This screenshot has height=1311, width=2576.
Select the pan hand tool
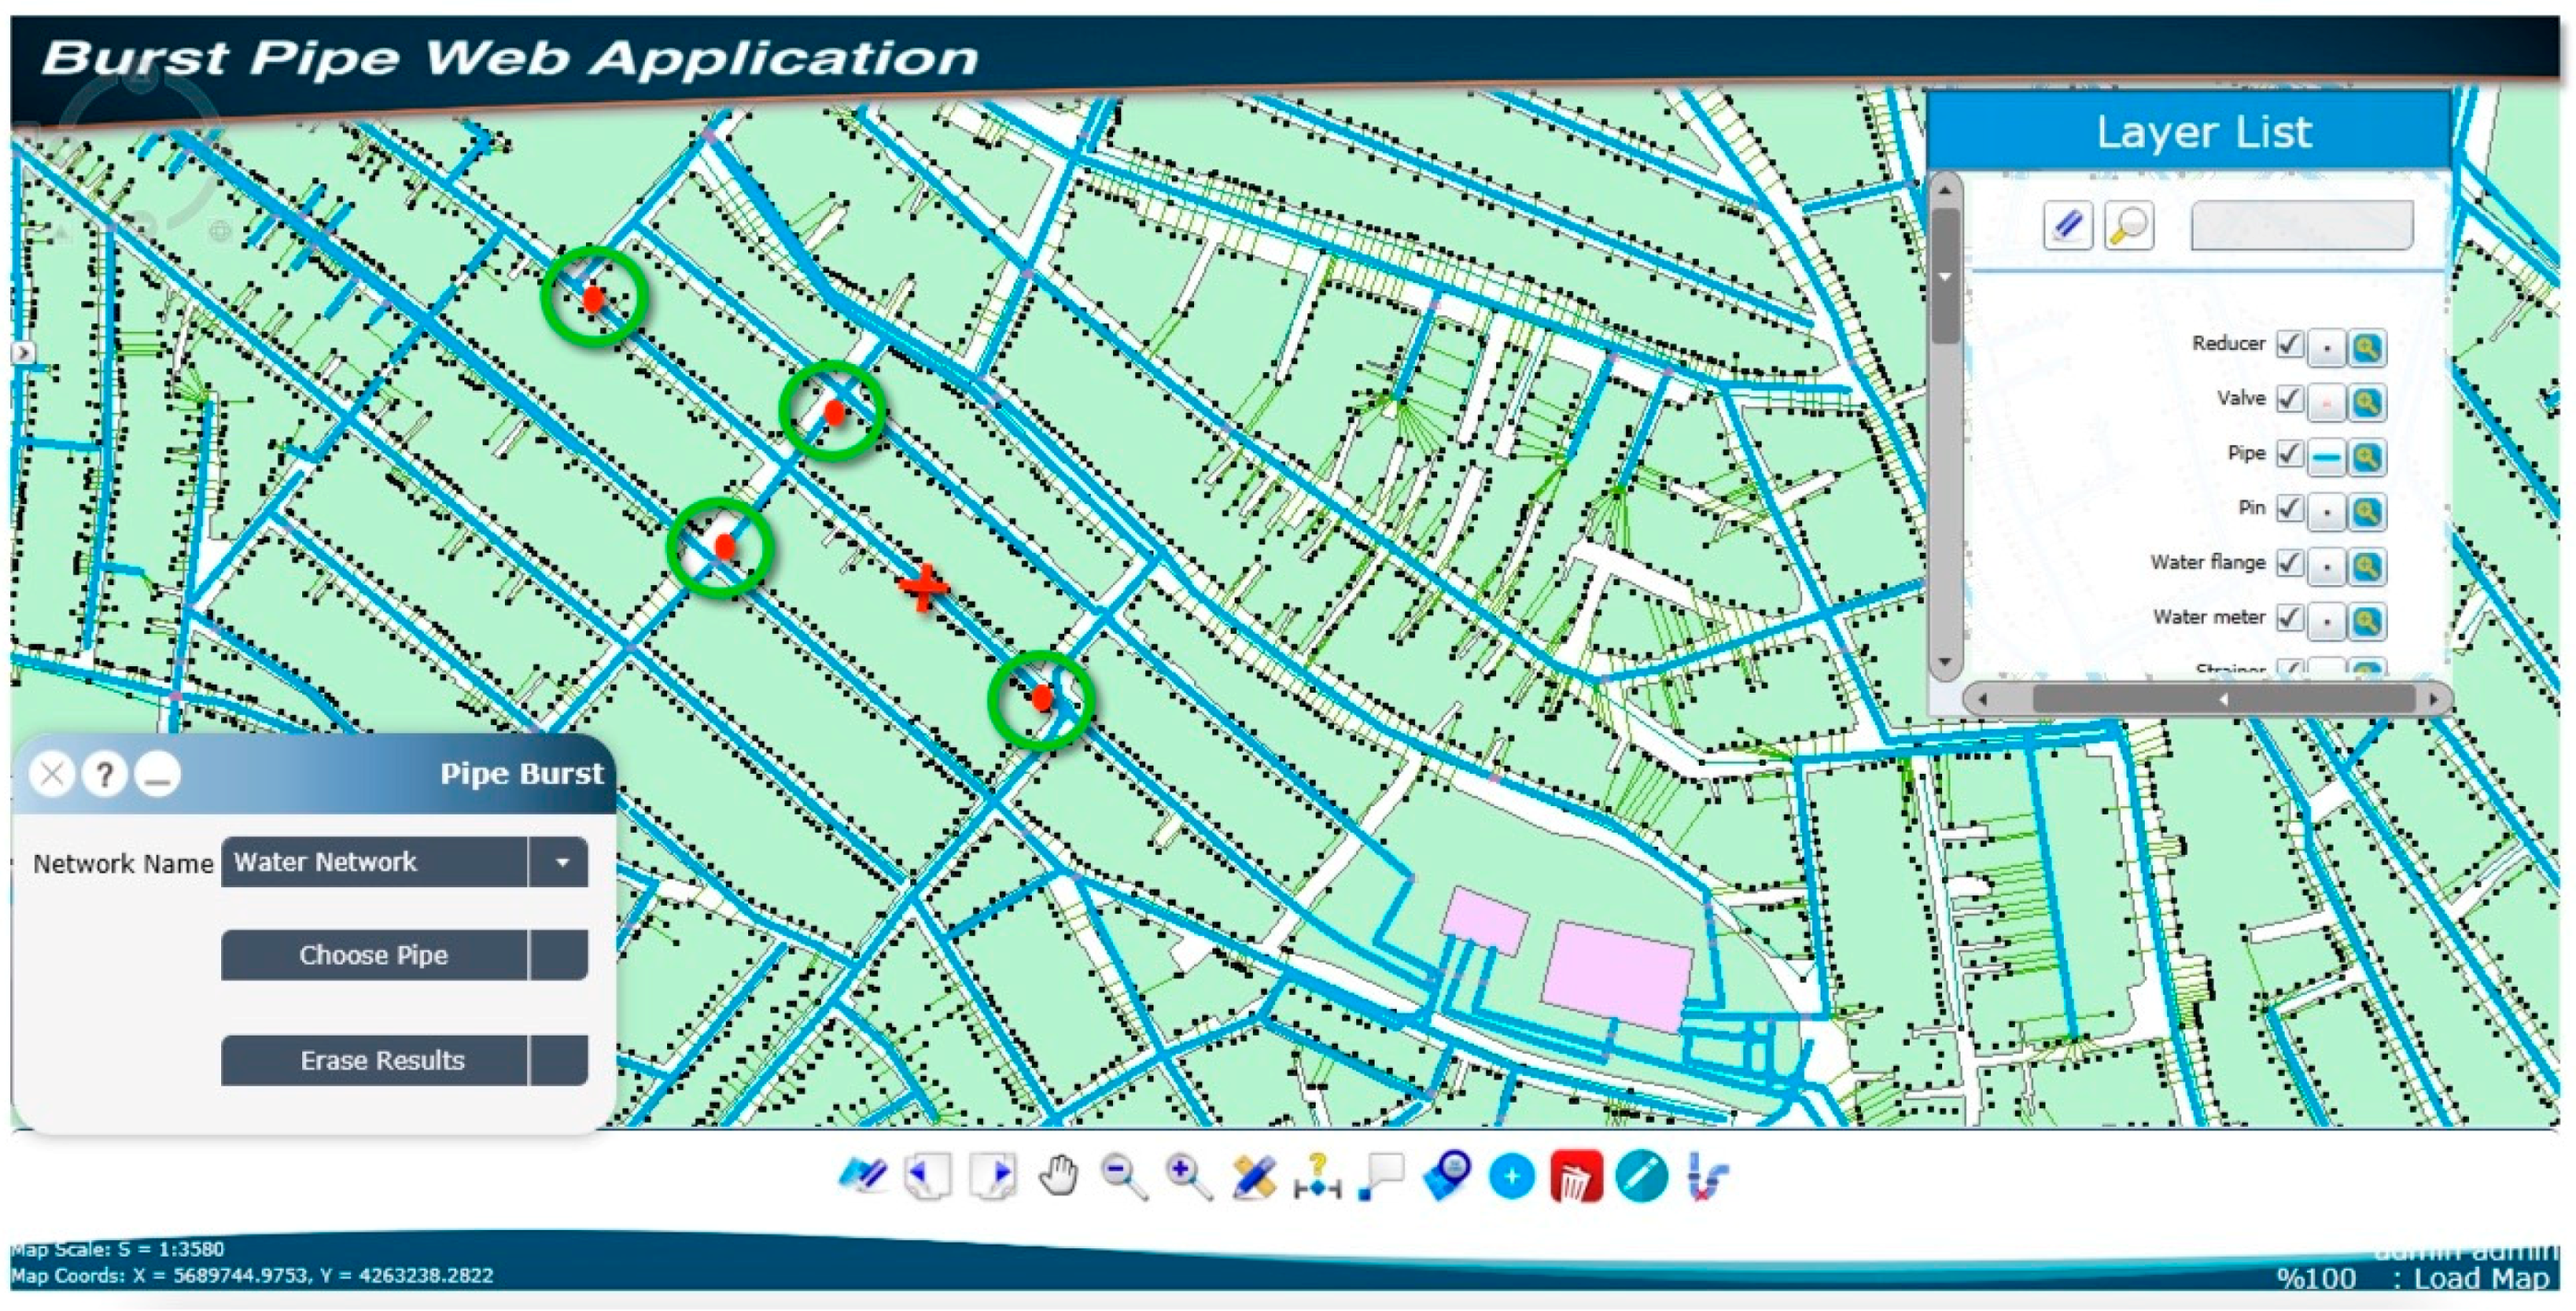pos(1058,1176)
